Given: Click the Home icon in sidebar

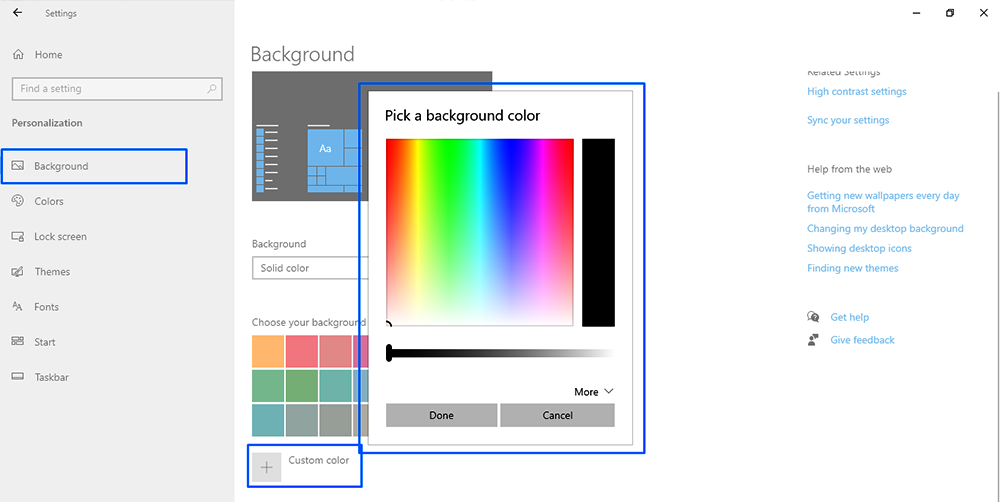Looking at the screenshot, I should click(18, 55).
